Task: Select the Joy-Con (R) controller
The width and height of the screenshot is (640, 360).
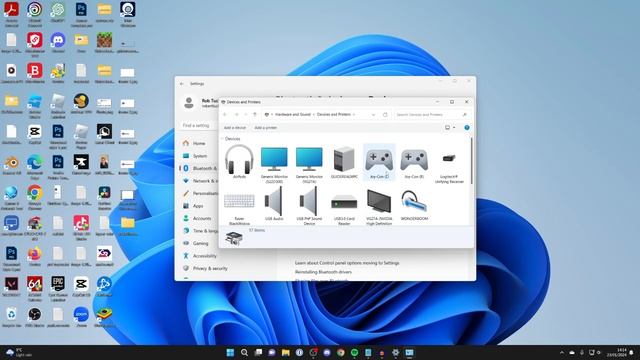Action: [414, 162]
